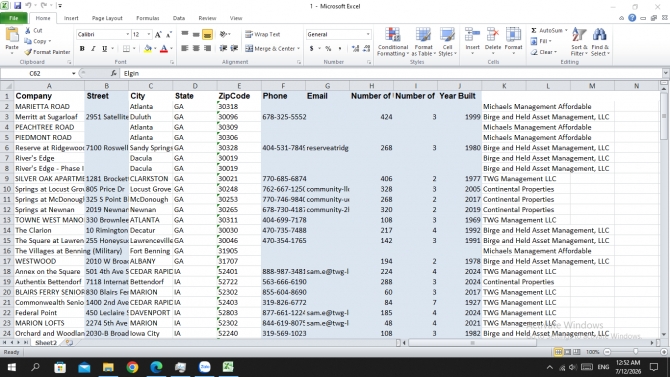Screen dimensions: 670x377
Task: Open Cell Styles gallery
Action: point(447,41)
